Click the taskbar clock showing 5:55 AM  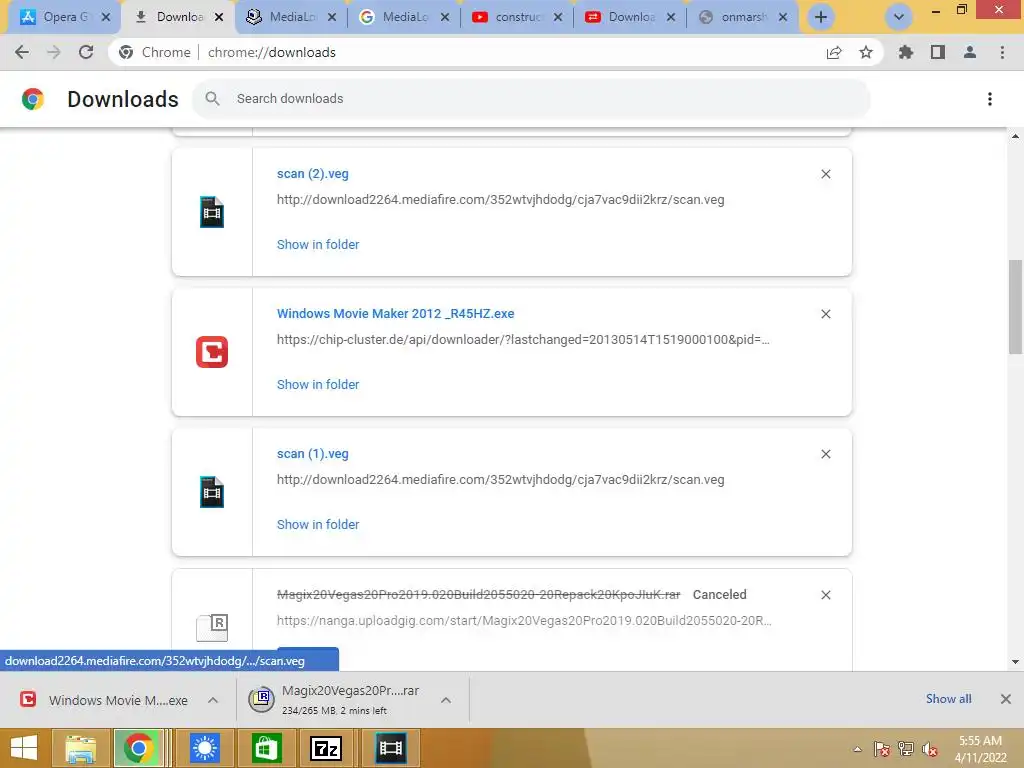pyautogui.click(x=980, y=749)
